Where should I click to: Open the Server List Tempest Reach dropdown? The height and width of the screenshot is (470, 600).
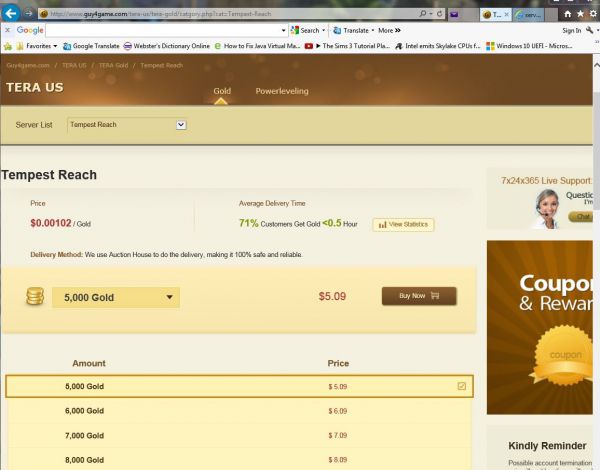click(x=127, y=125)
